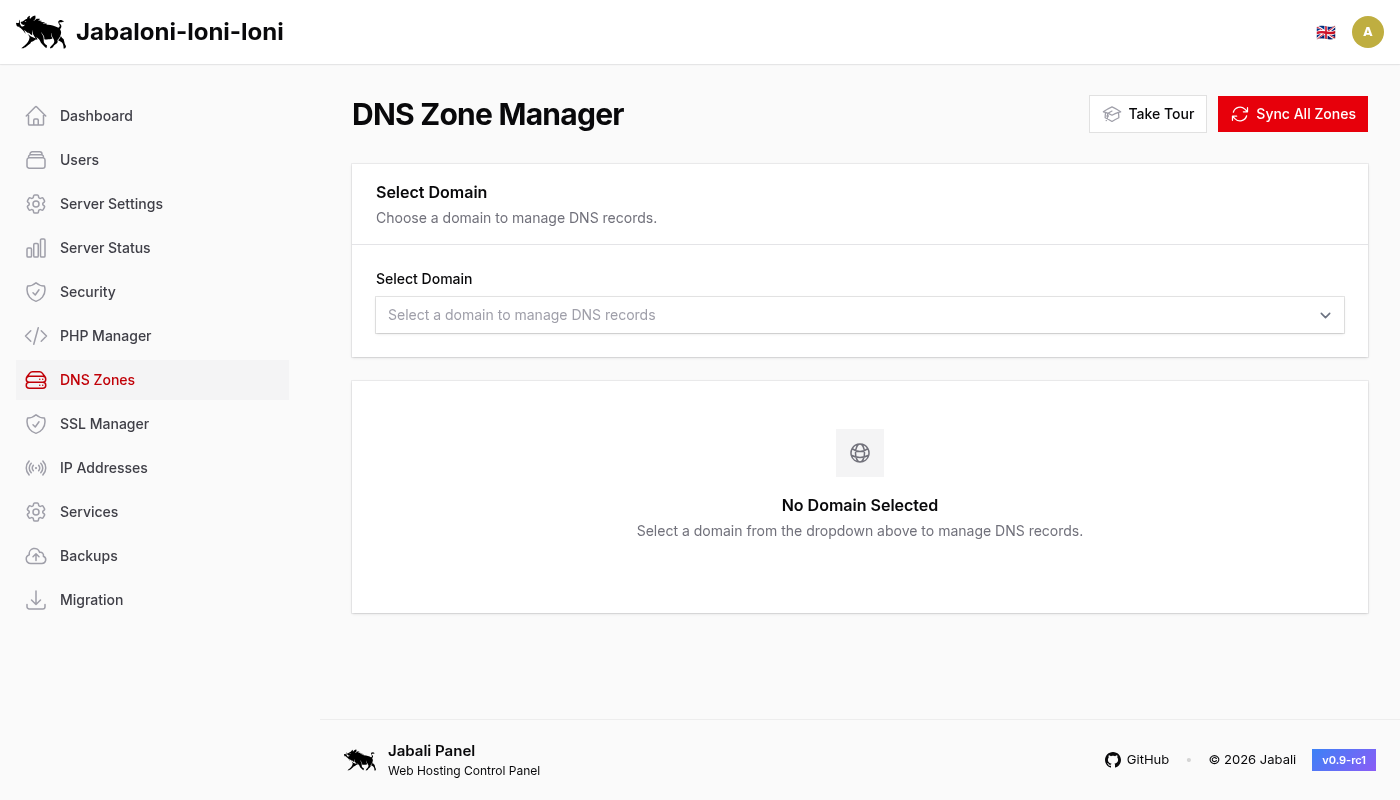Screen dimensions: 1400x800
Task: Click the GitHub icon in the footer
Action: [x=1113, y=760]
